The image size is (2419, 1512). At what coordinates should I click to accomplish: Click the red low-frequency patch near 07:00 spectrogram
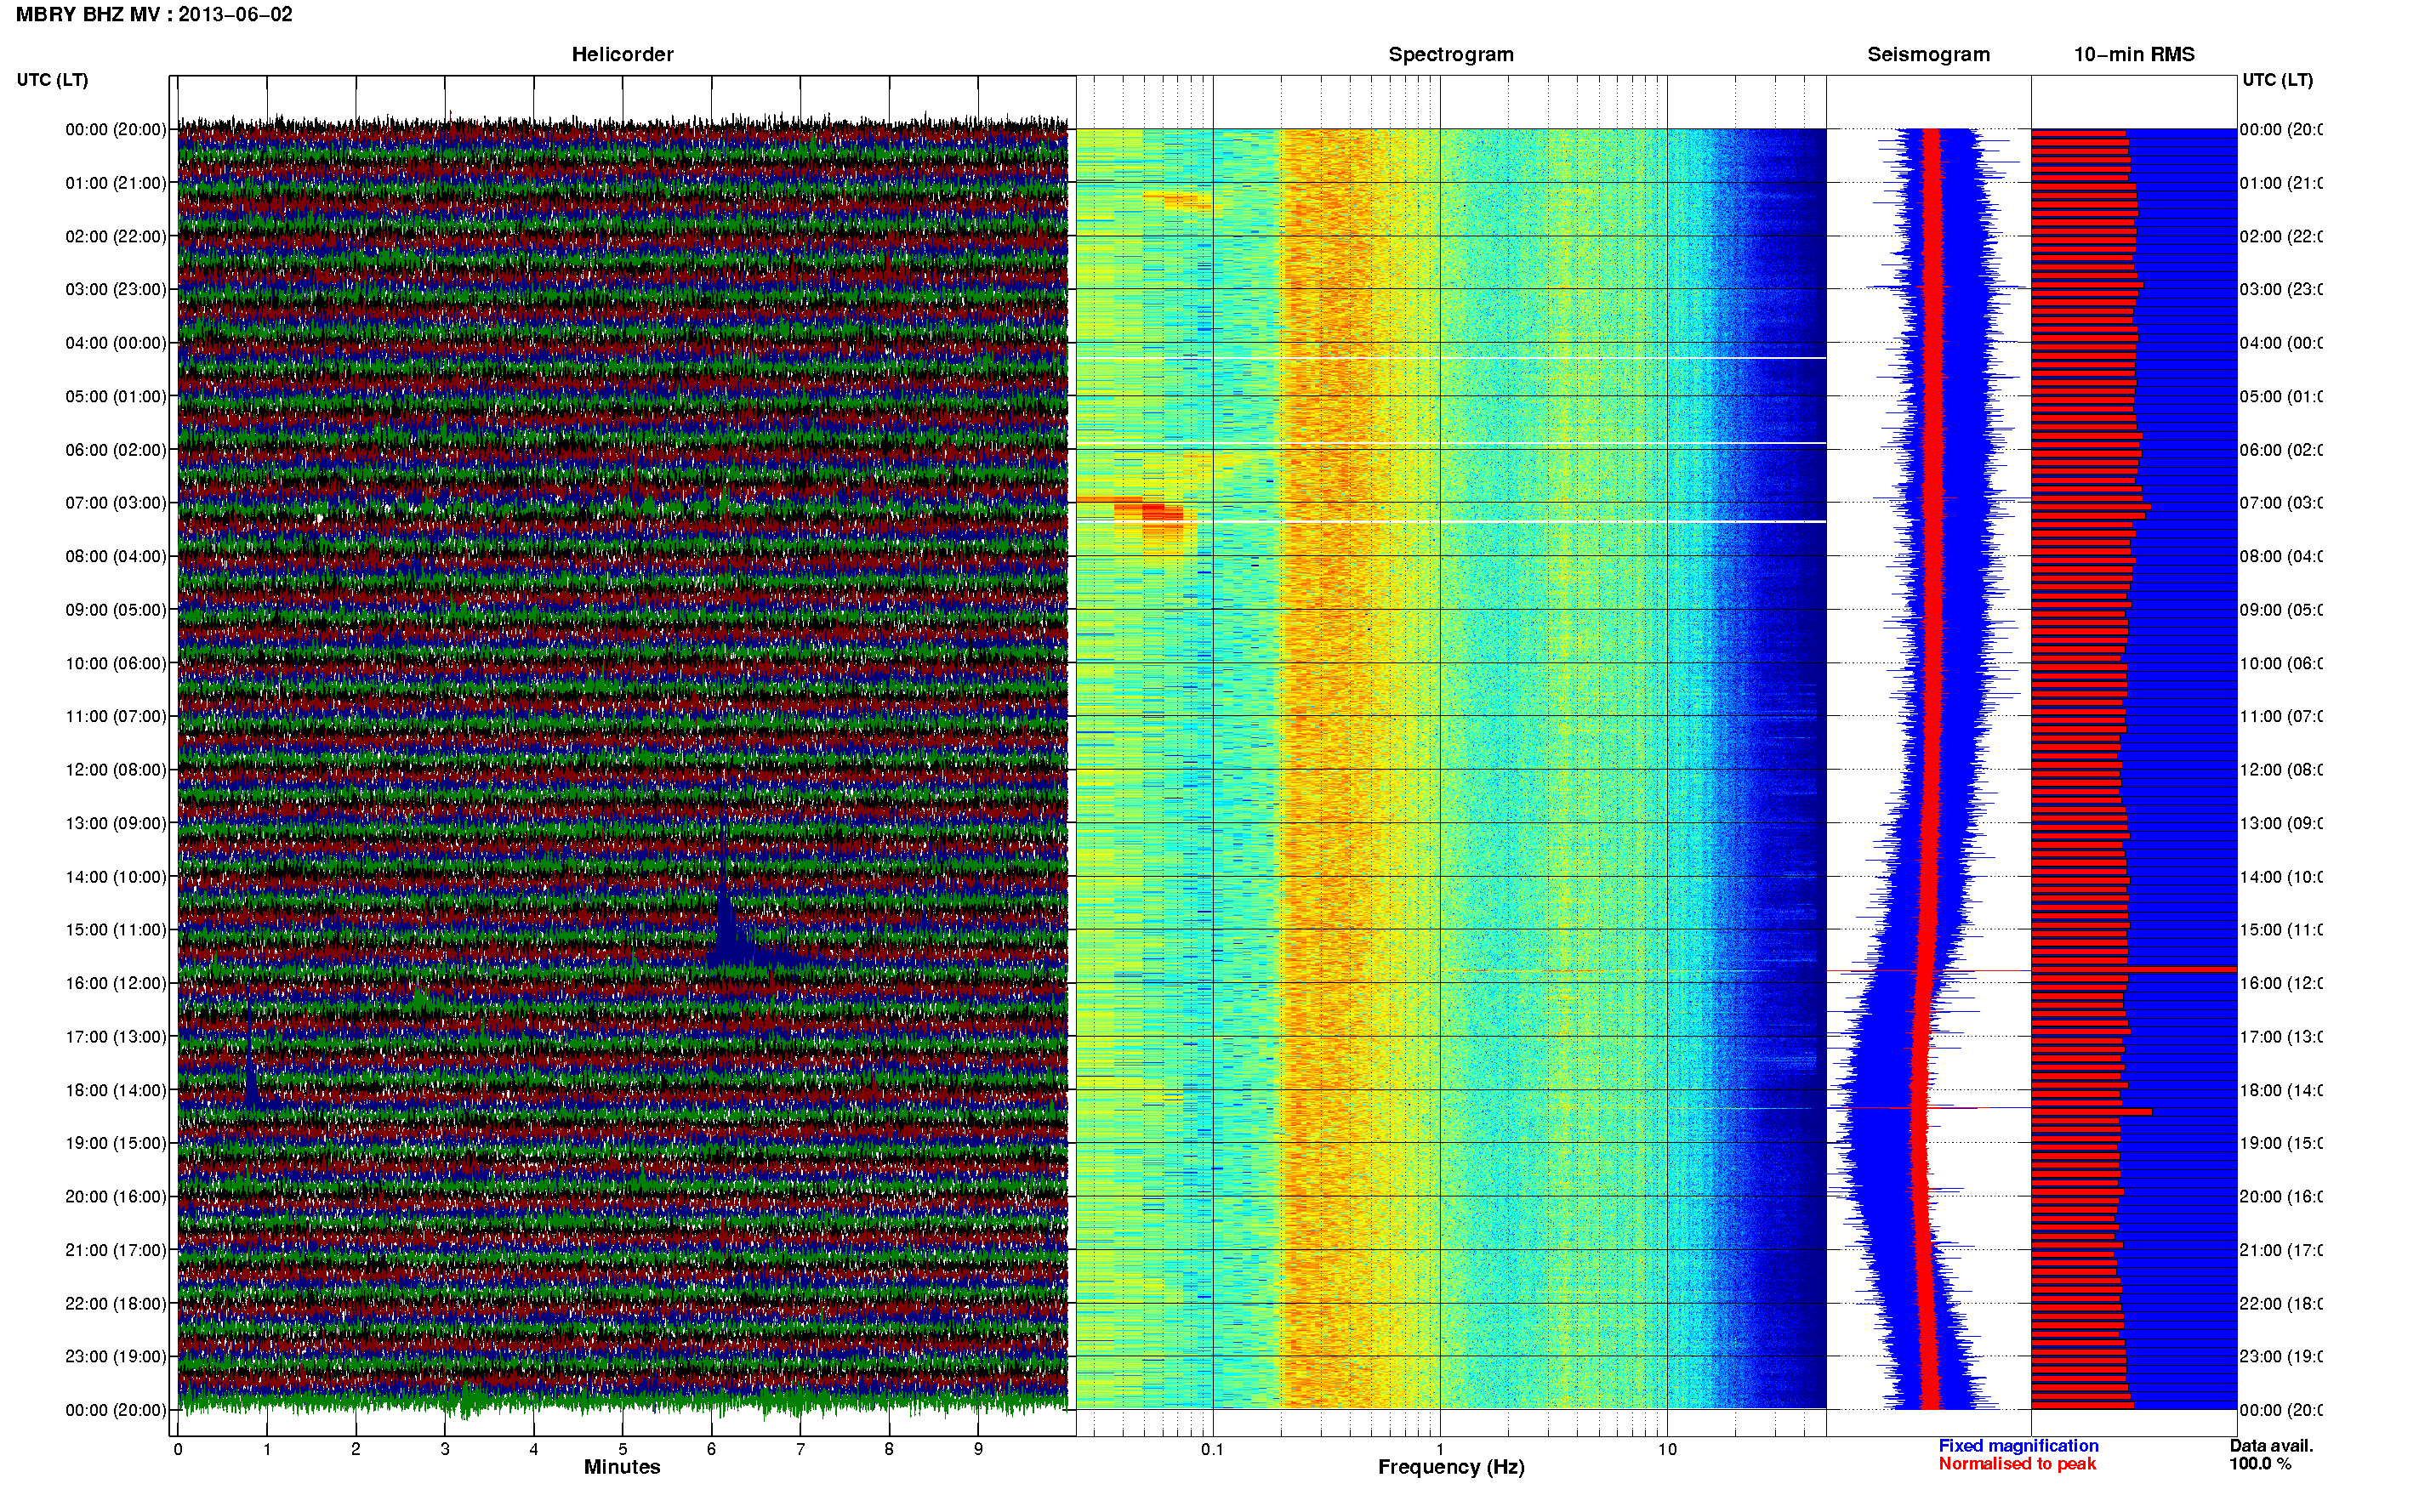click(1153, 514)
